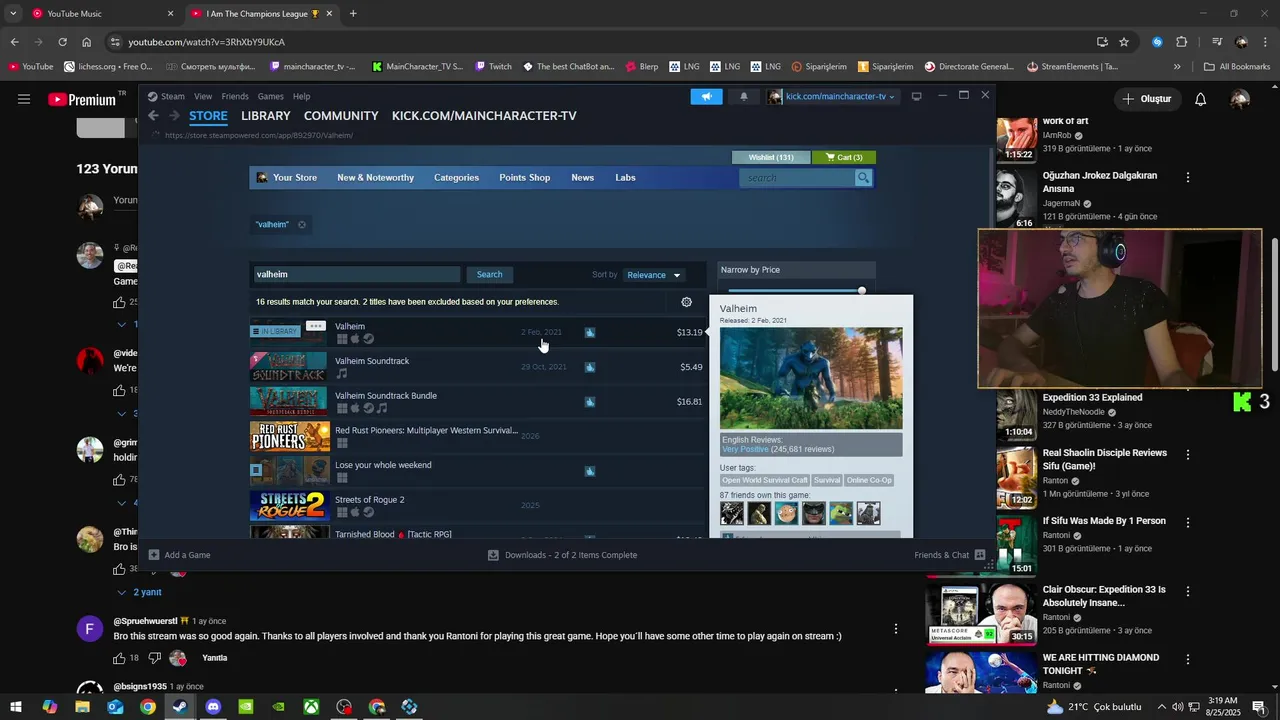Open Steam from Windows taskbar
The image size is (1280, 720).
coord(180,707)
